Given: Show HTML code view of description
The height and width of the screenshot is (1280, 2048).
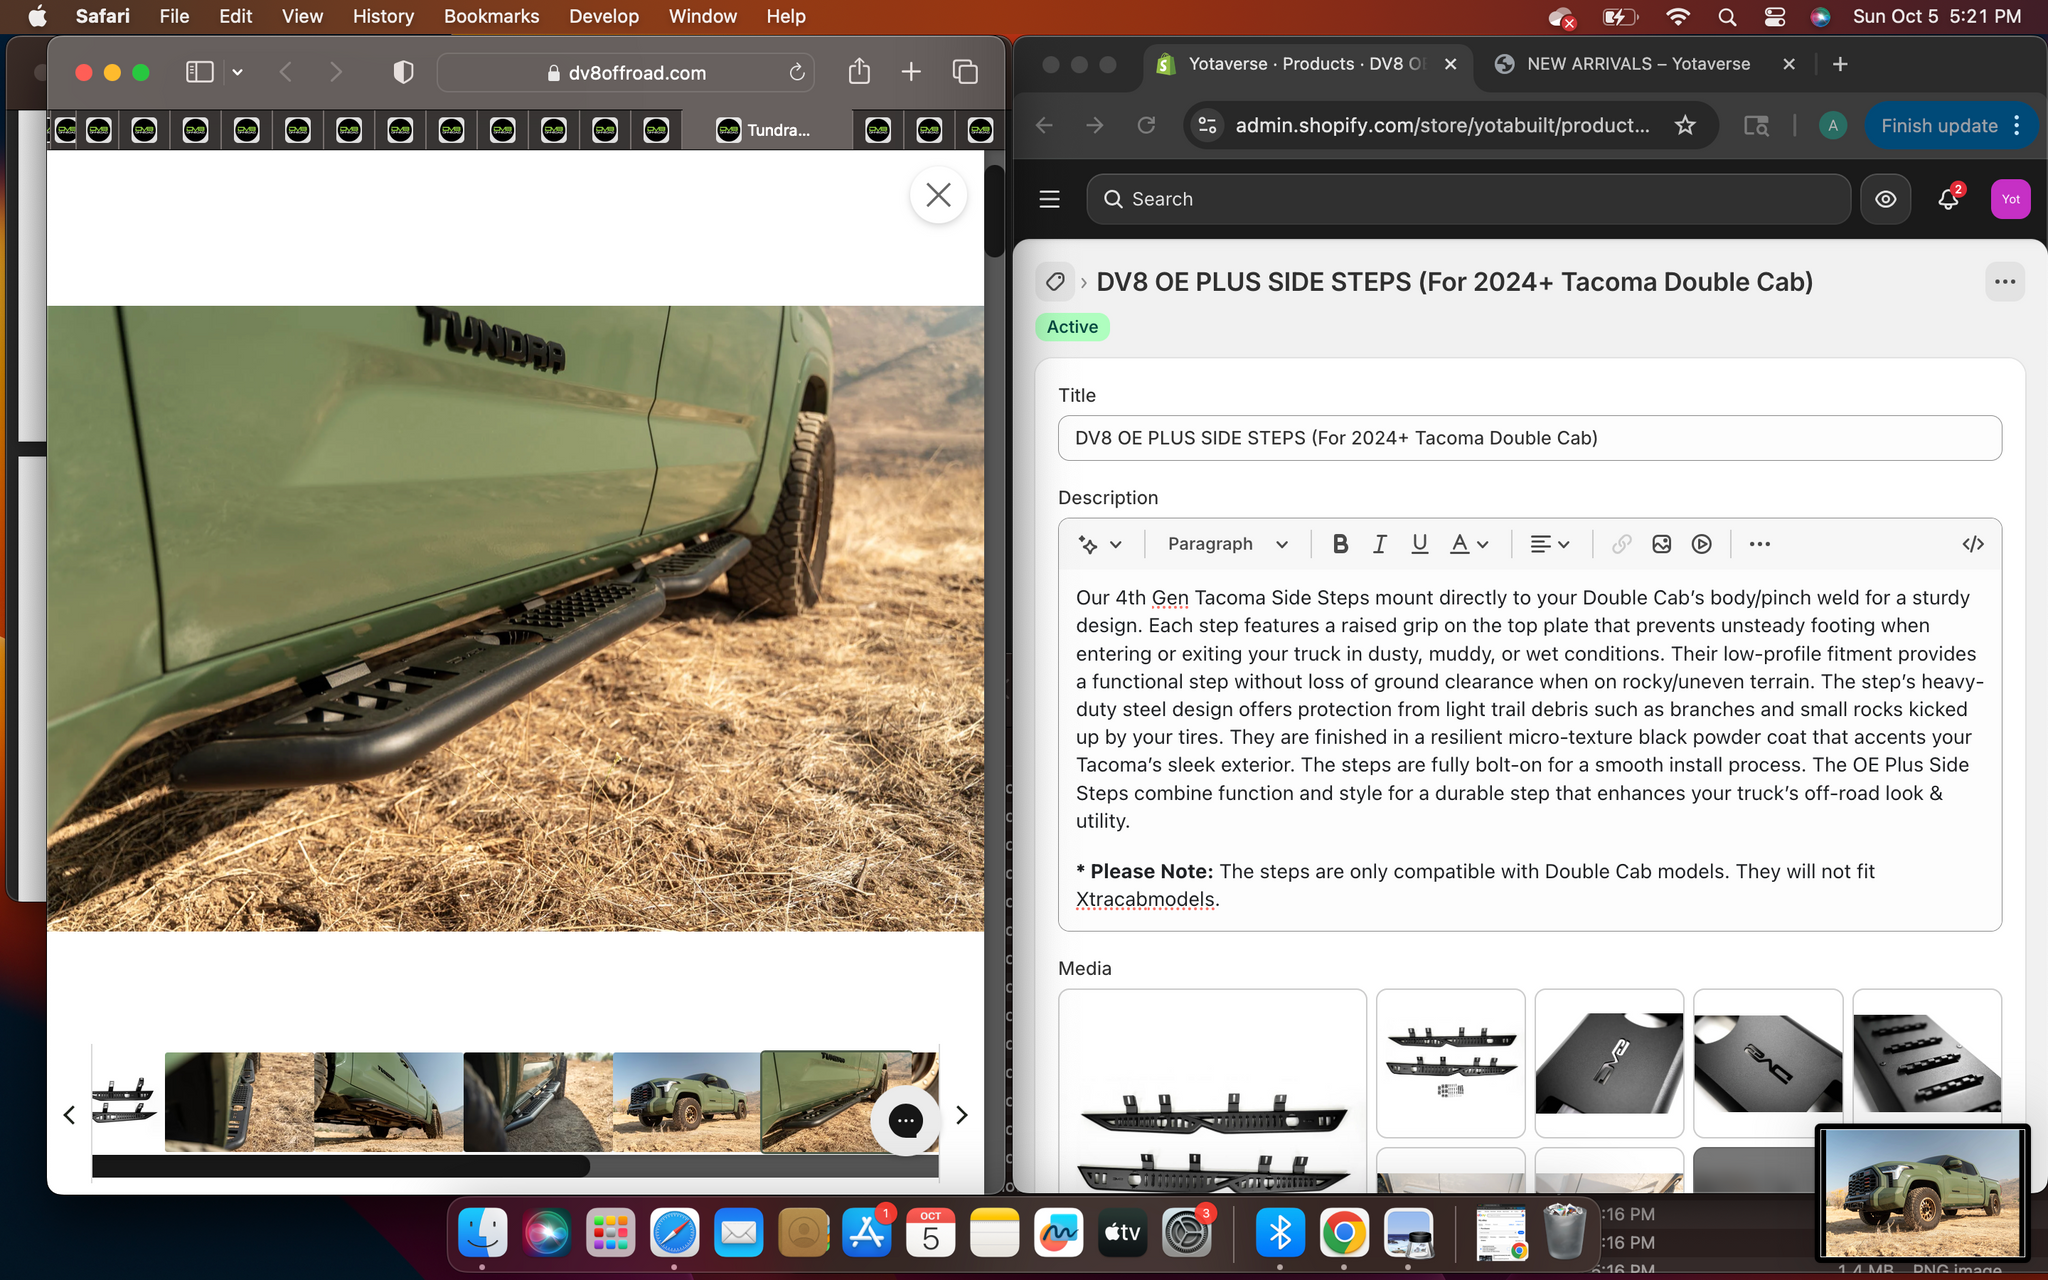Looking at the screenshot, I should point(1972,544).
